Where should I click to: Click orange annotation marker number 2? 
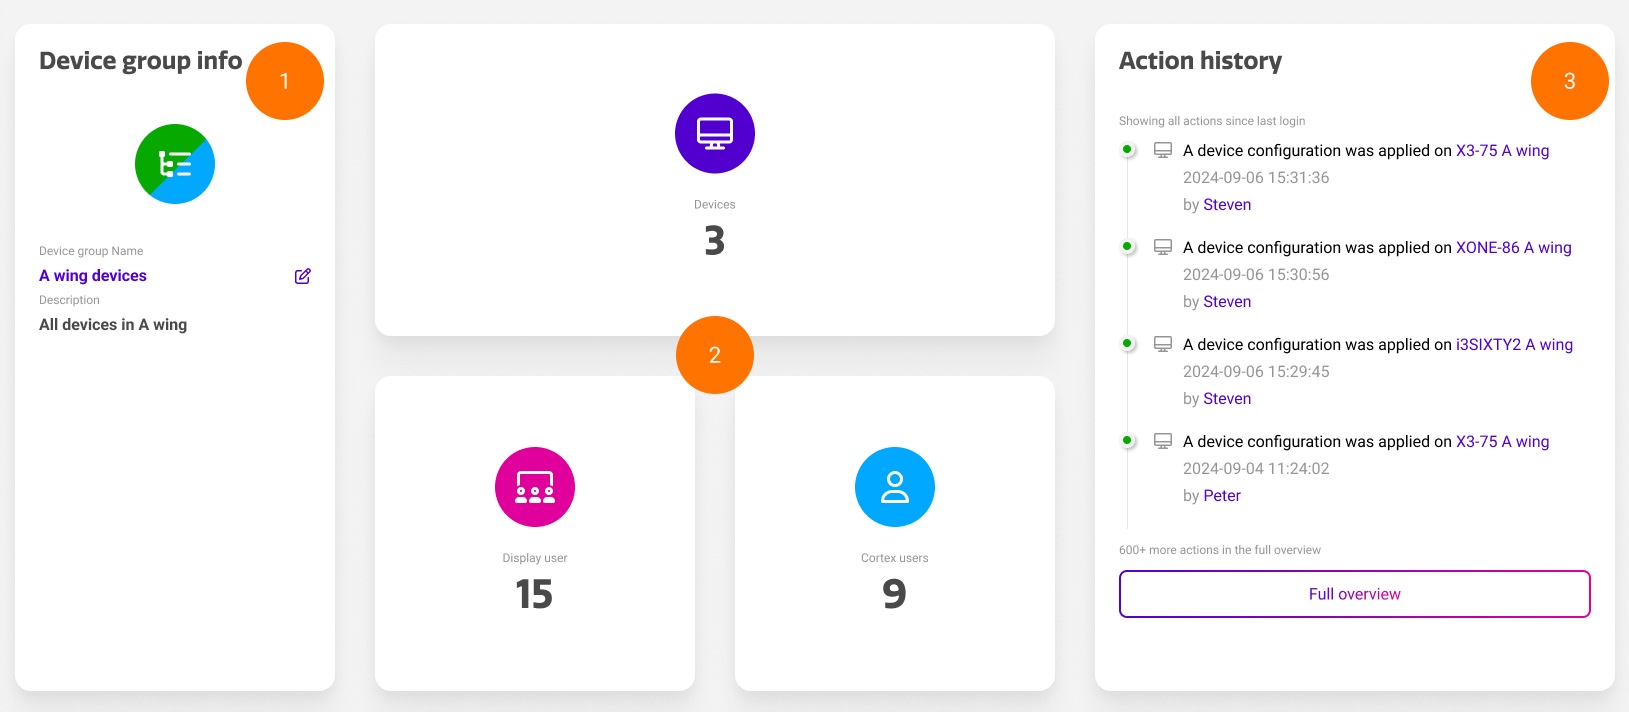coord(714,355)
